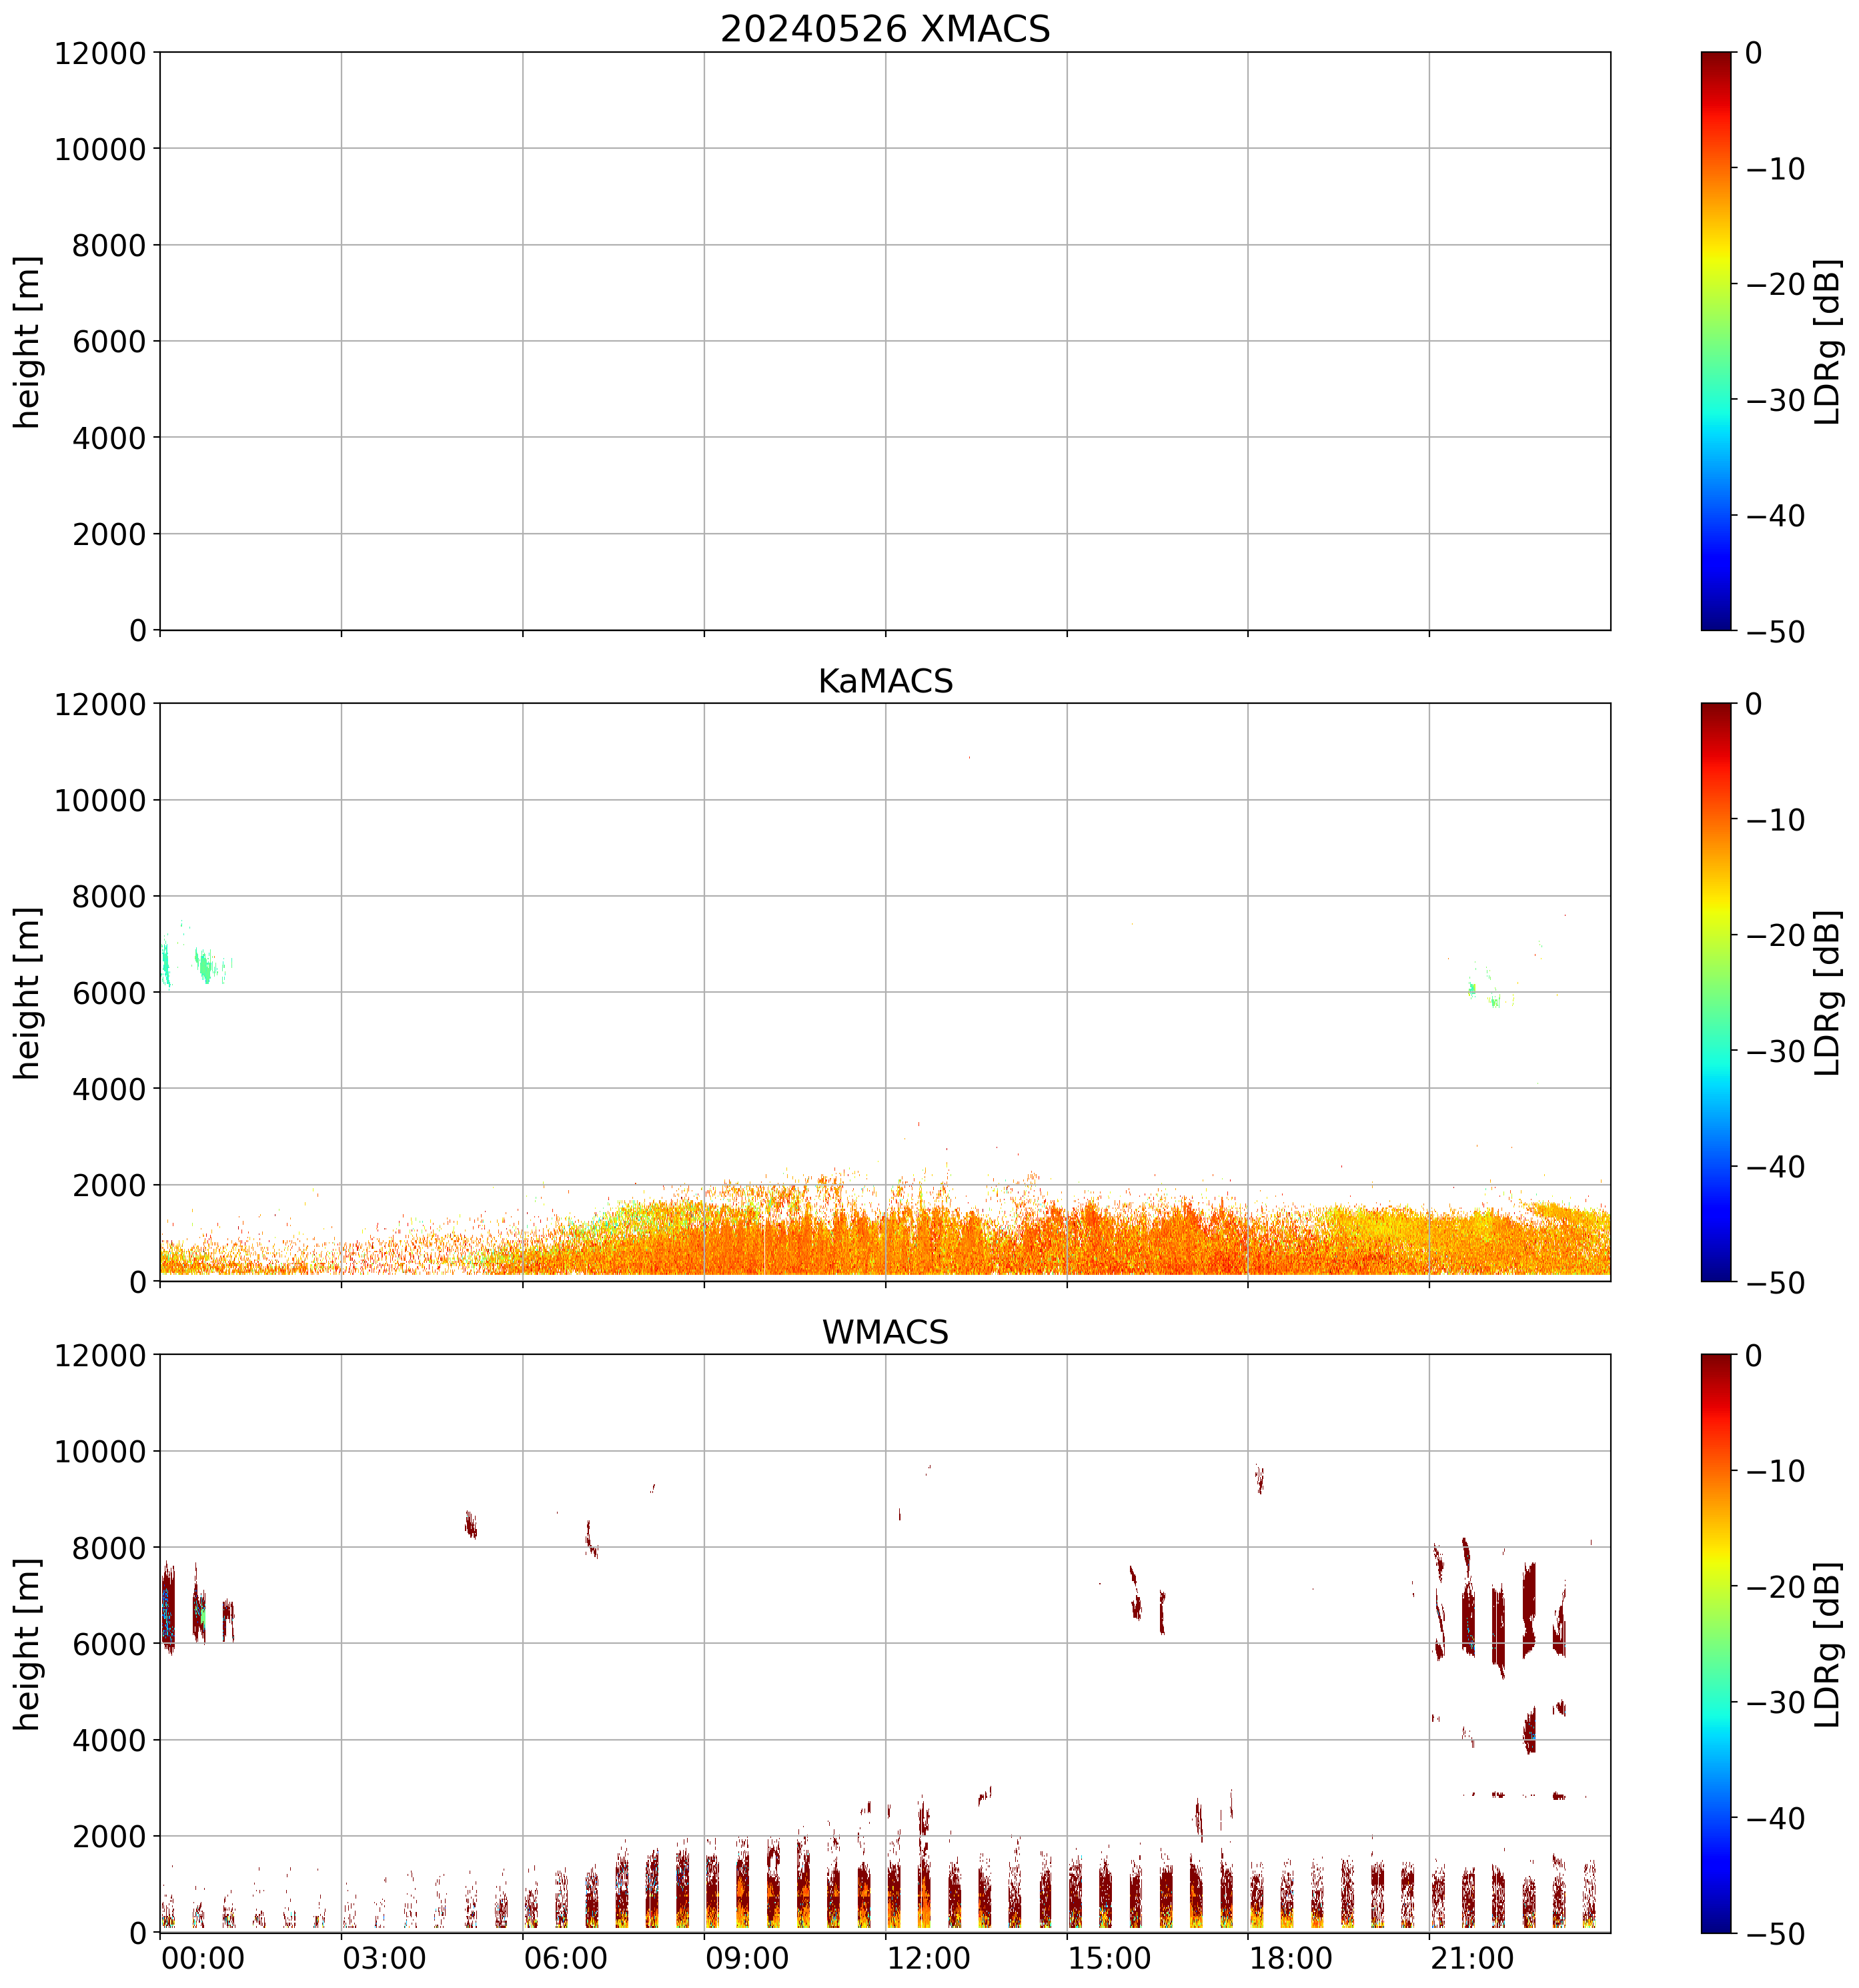Screen dimensions: 1859x1988
Task: Click the 4000 tick on WMACS y-axis
Action: click(x=109, y=1740)
